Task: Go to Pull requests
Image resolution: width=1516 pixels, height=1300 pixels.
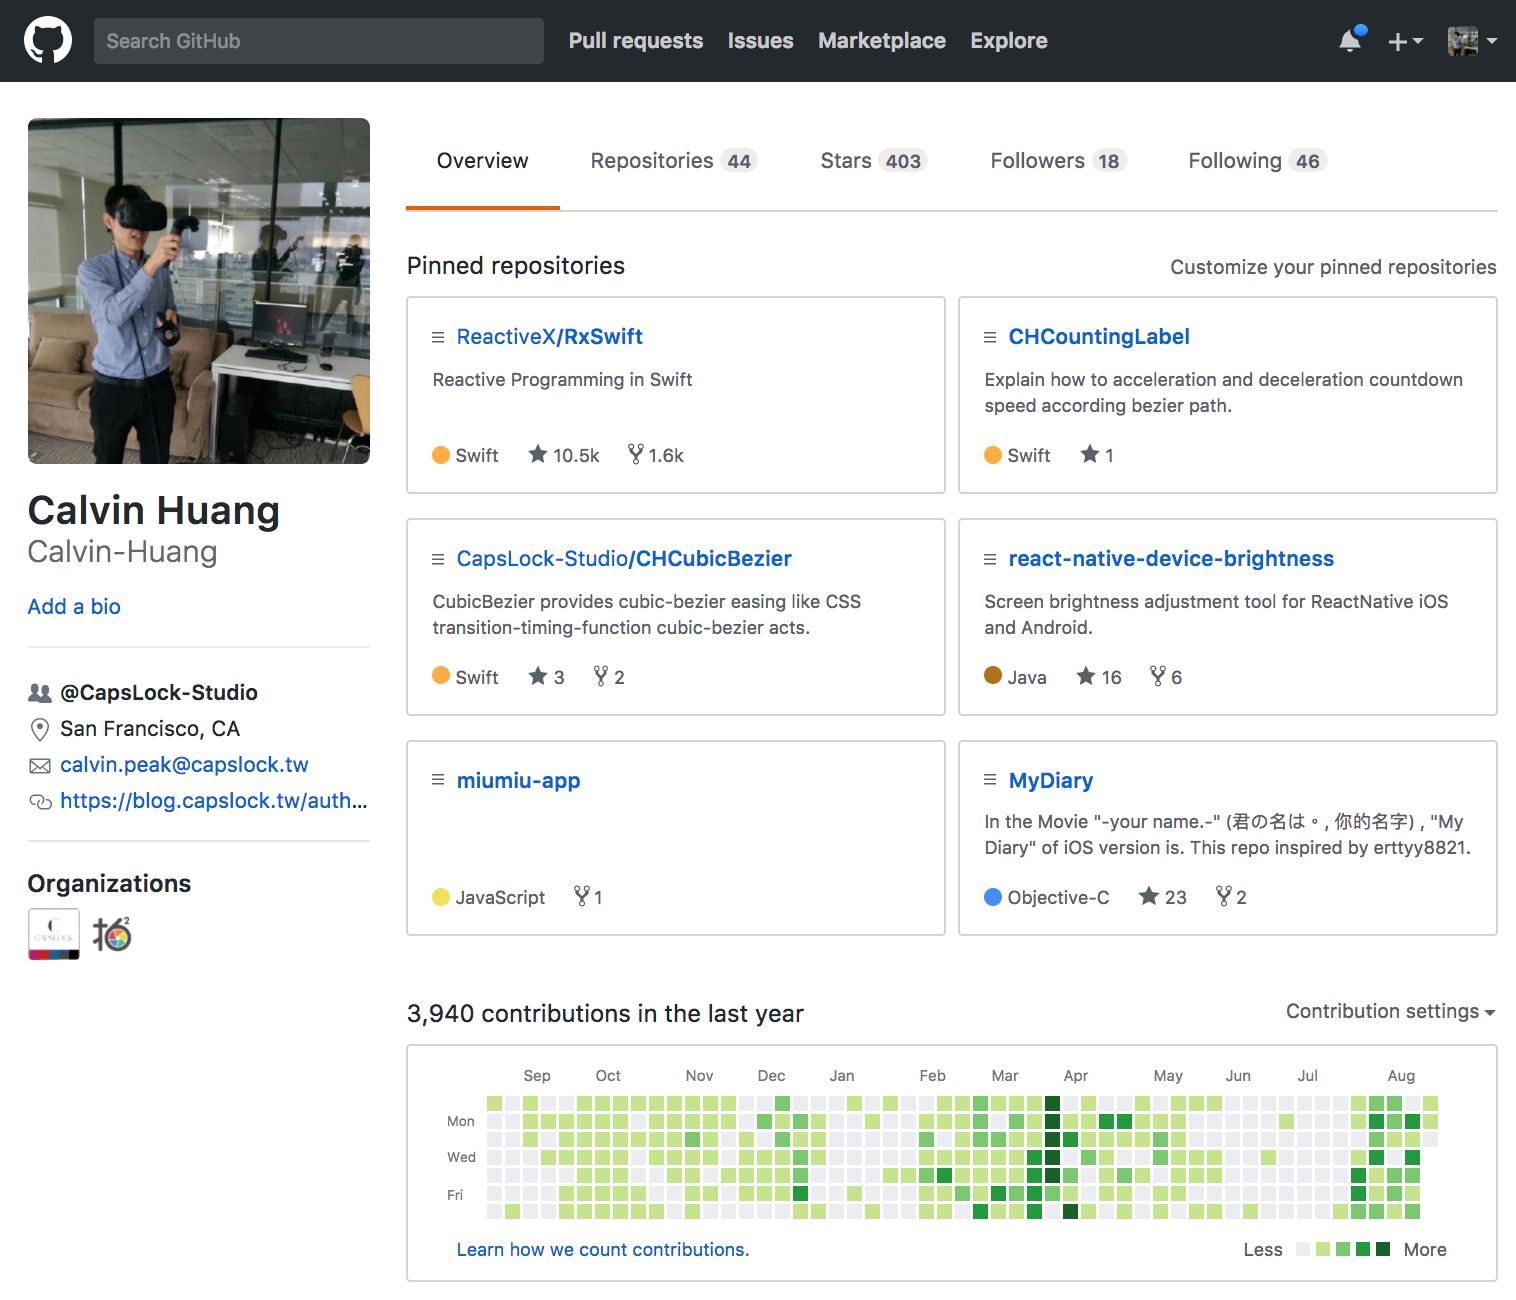Action: point(636,41)
